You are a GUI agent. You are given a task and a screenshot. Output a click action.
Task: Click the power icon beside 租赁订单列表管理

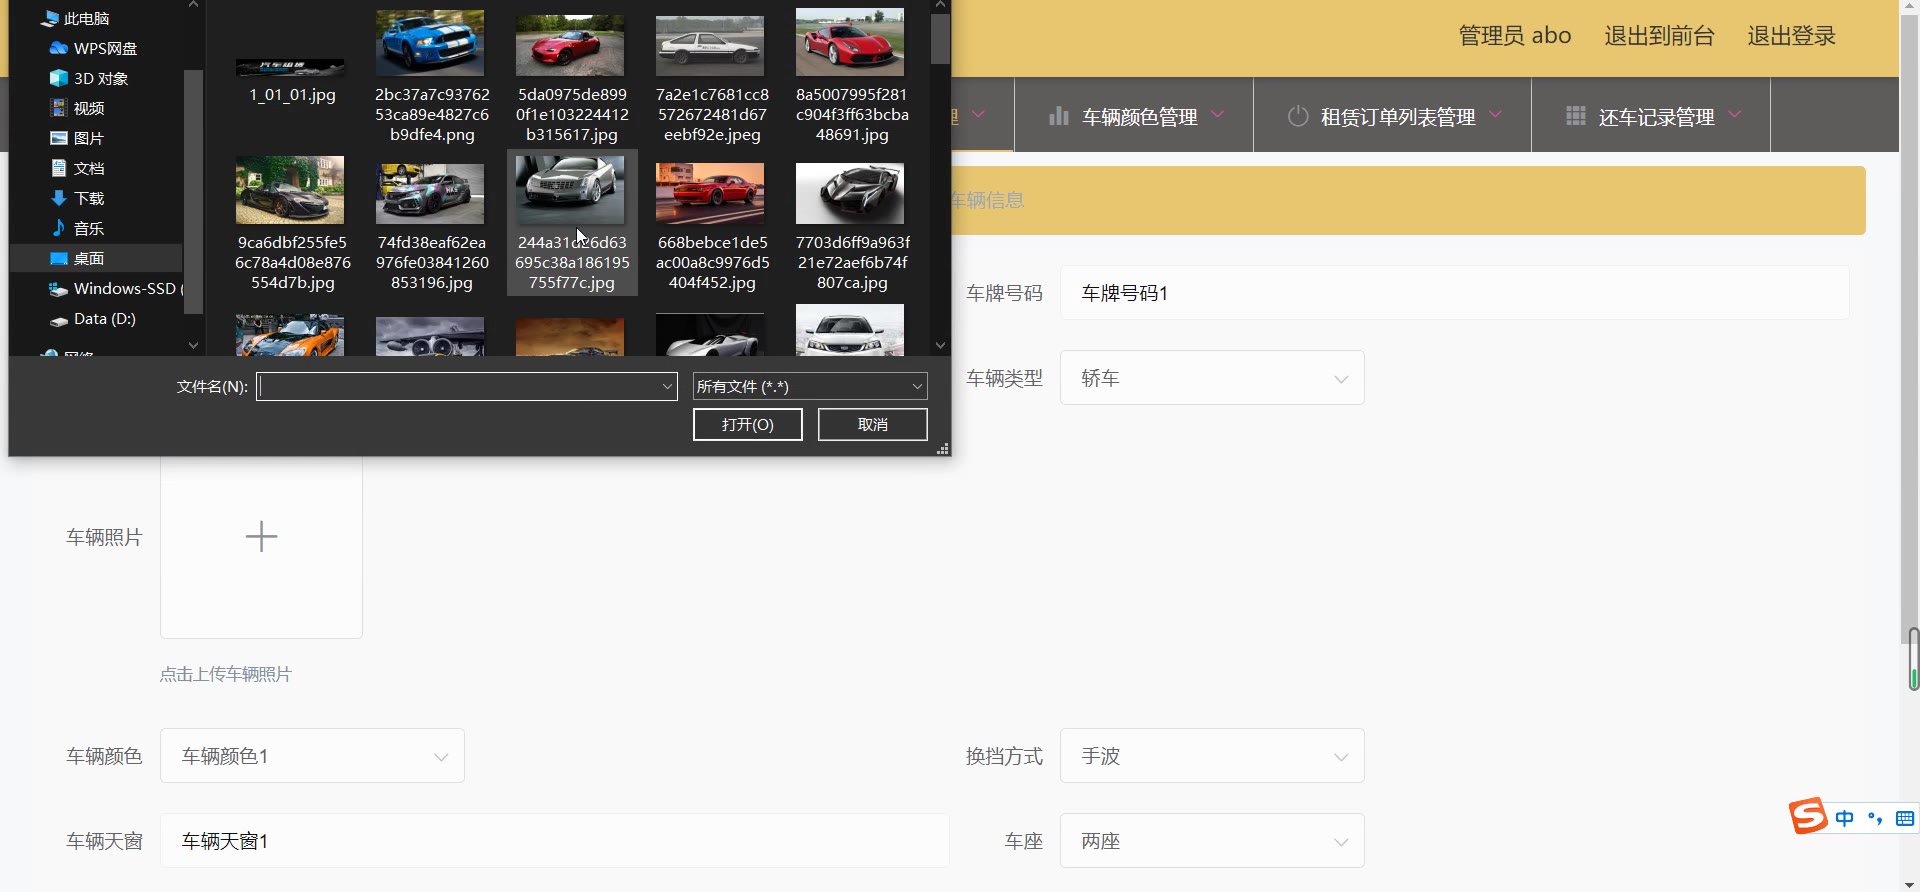[x=1297, y=117]
